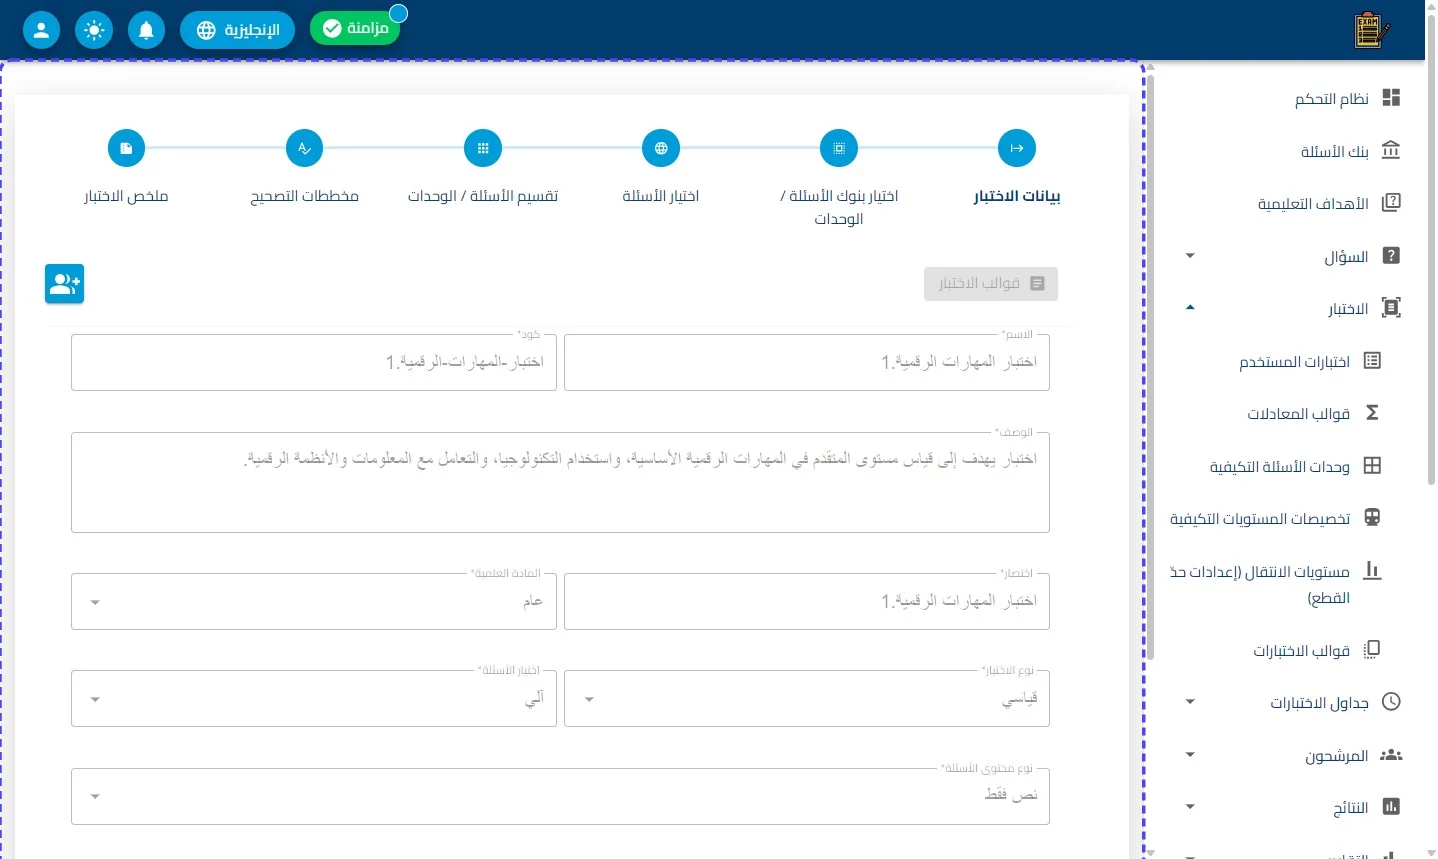Open the "مخططات التصحيح" step icon
This screenshot has height=859, width=1438.
click(x=305, y=148)
